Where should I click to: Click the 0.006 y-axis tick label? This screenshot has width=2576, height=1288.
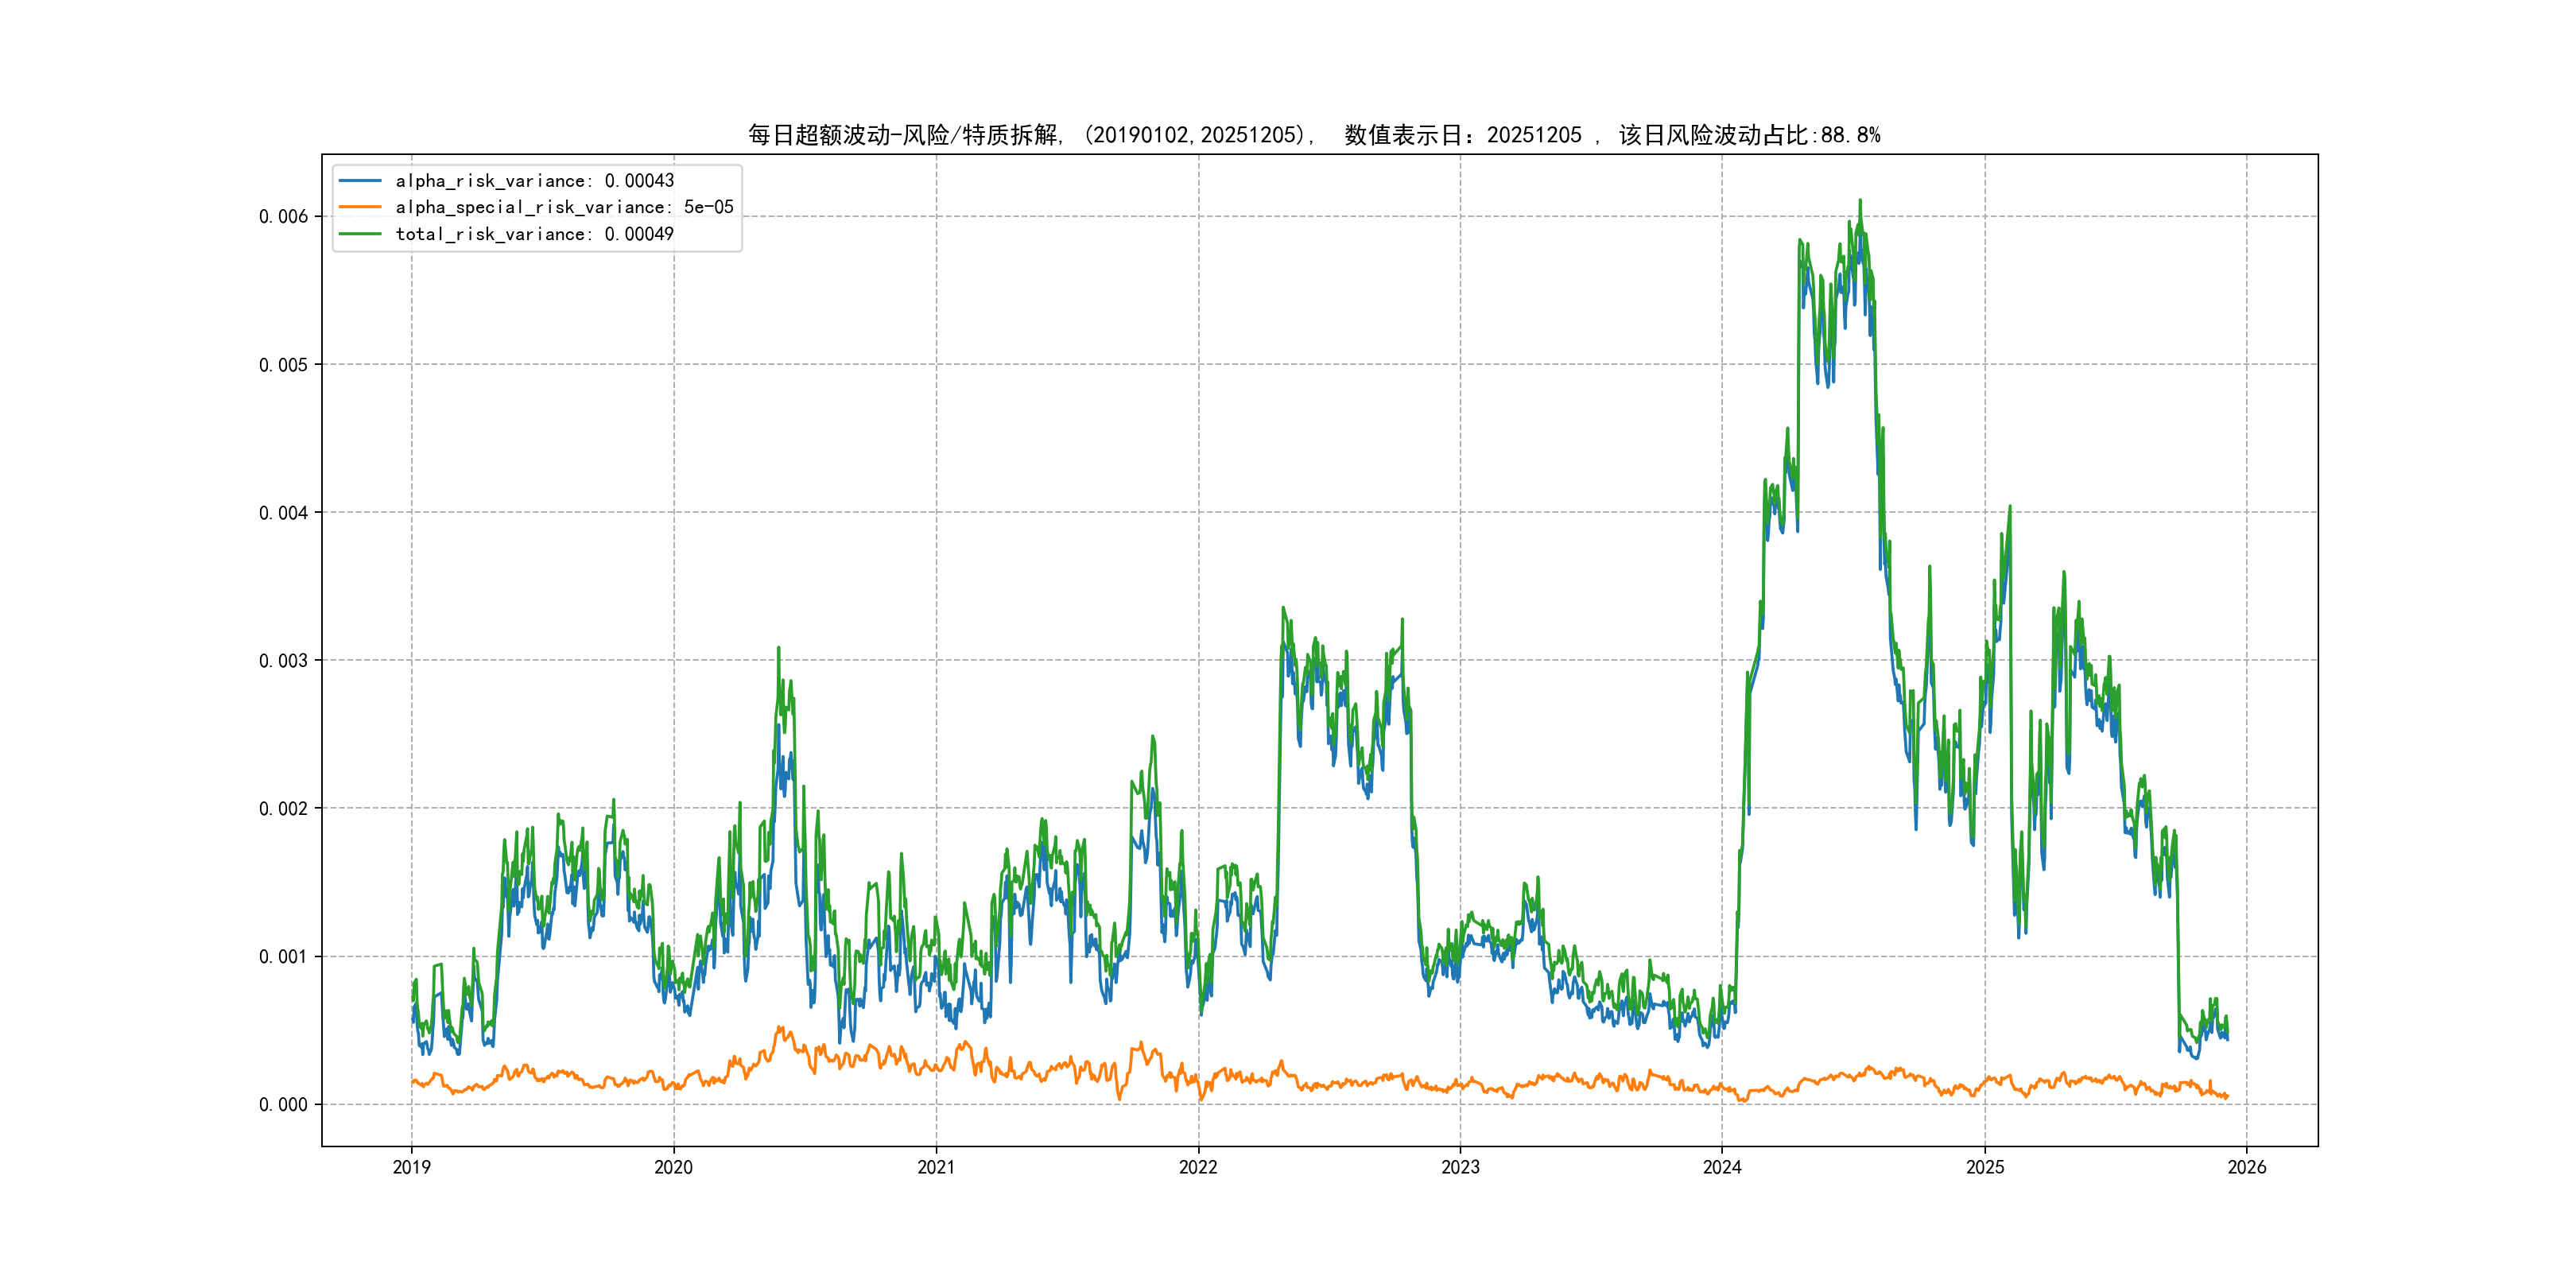283,217
